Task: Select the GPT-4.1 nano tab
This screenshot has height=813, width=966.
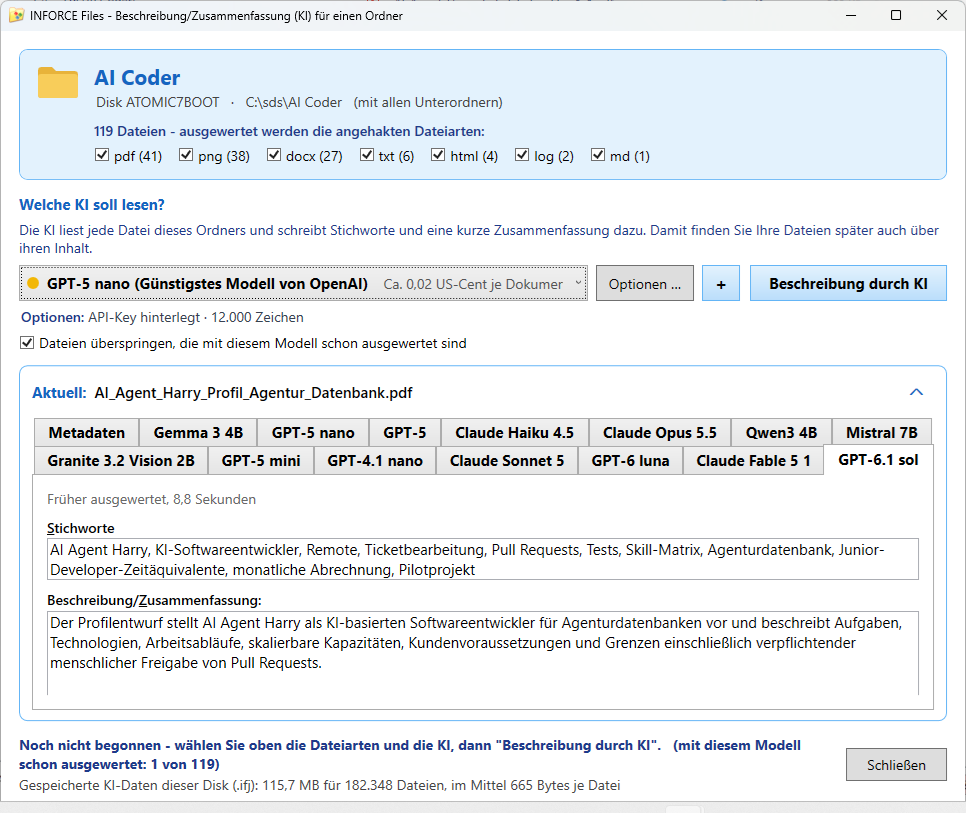Action: click(375, 461)
